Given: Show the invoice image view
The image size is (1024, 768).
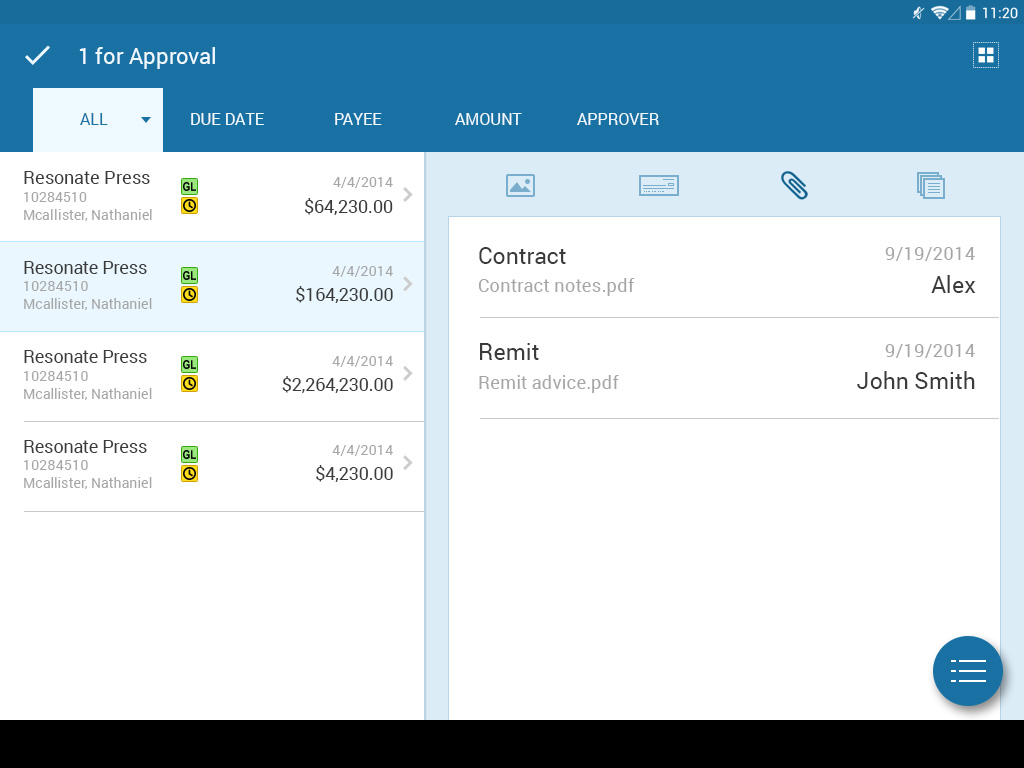Looking at the screenshot, I should coord(520,185).
